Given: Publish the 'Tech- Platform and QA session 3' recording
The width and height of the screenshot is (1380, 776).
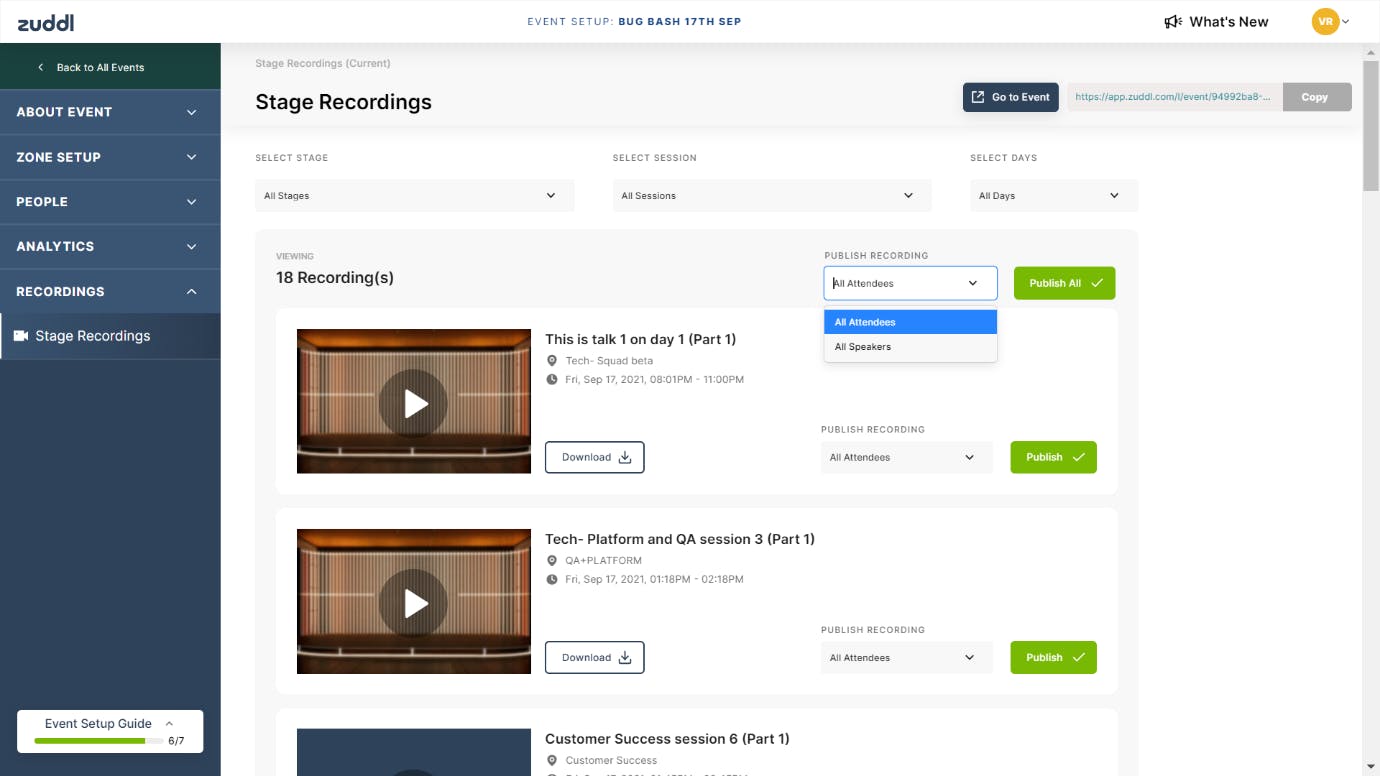Looking at the screenshot, I should point(1053,657).
